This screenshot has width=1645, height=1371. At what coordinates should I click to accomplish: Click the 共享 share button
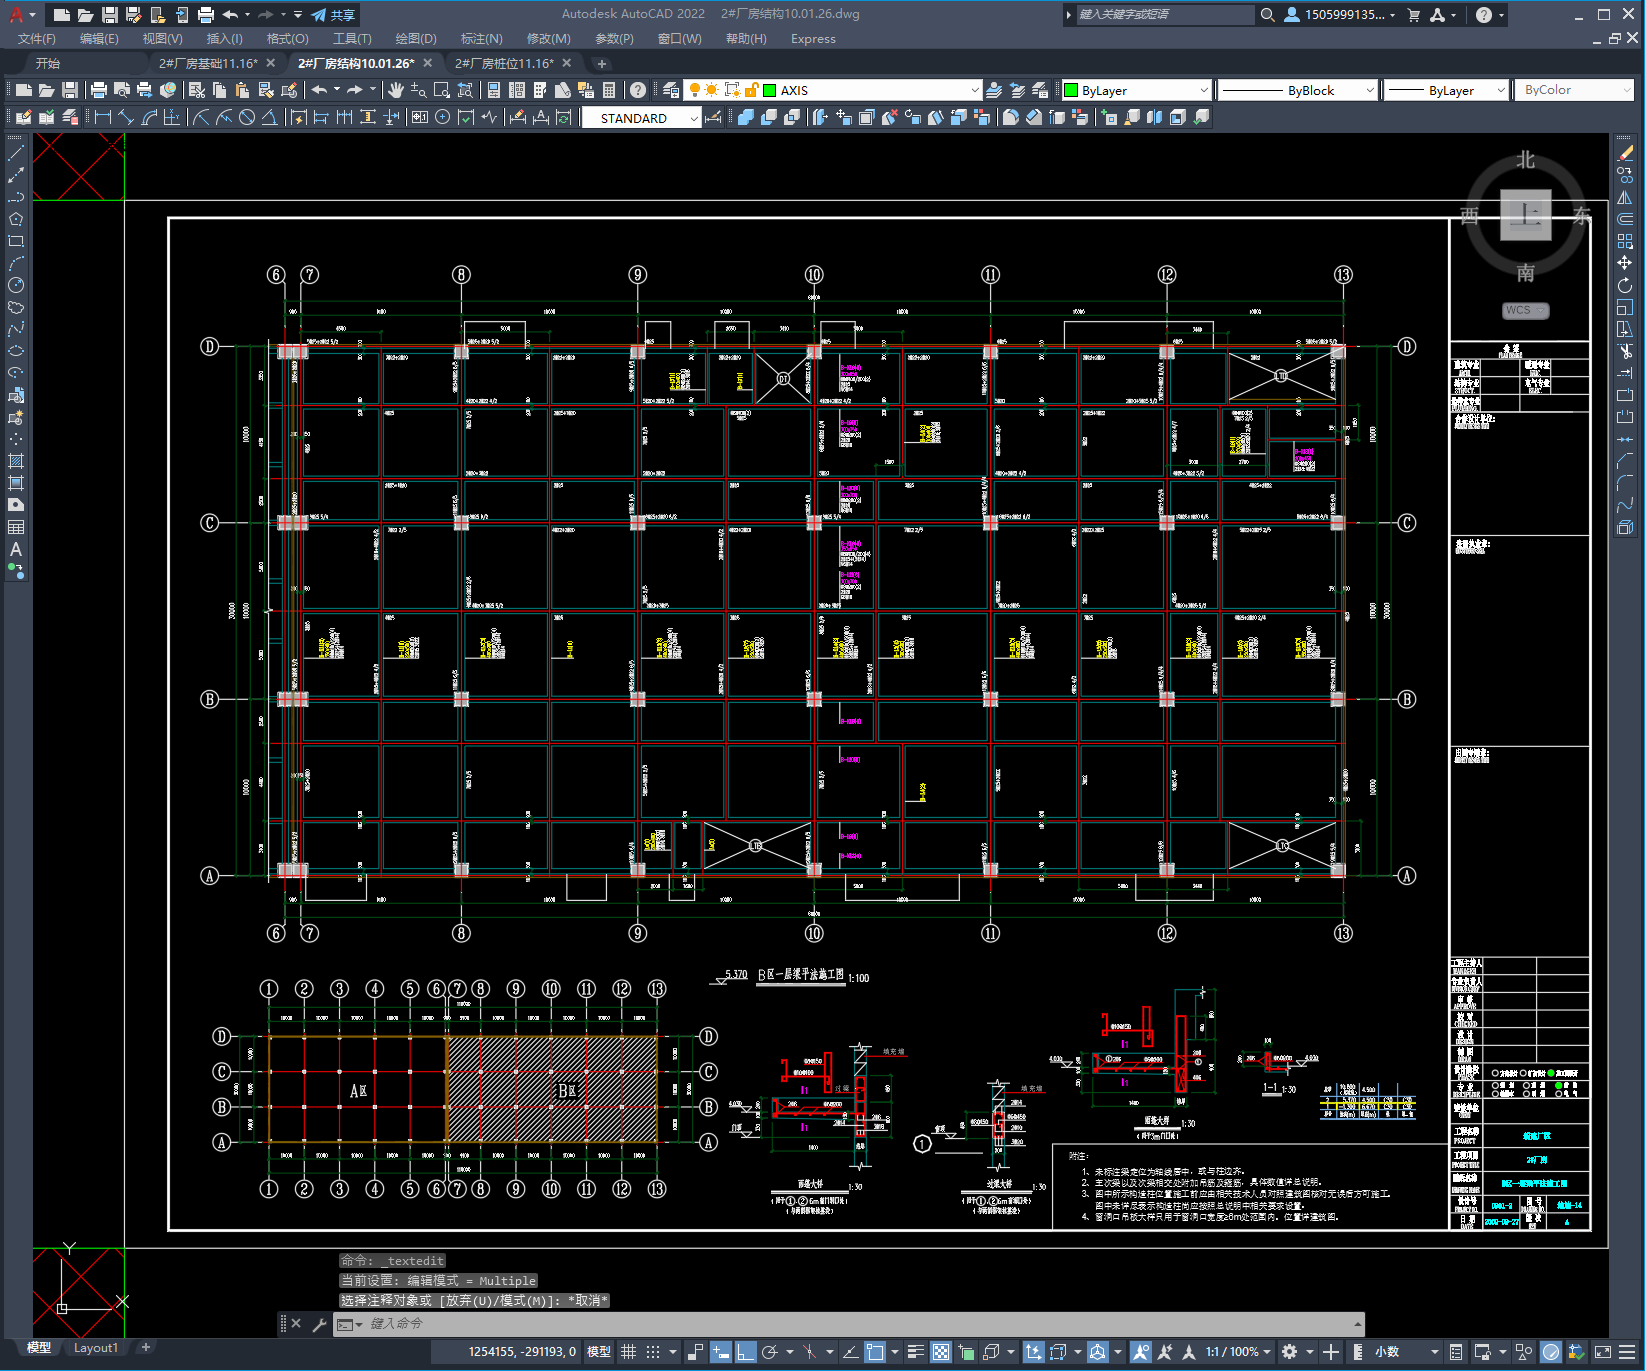(333, 14)
